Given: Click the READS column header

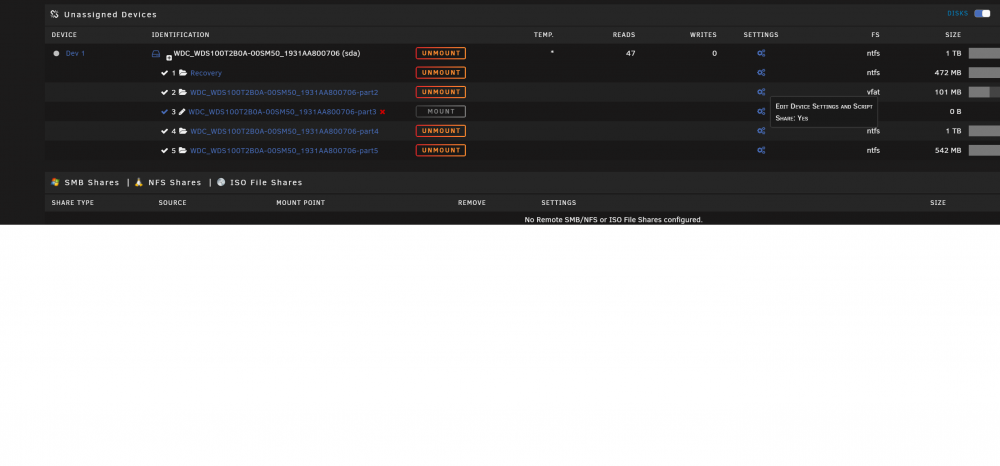Looking at the screenshot, I should [x=624, y=35].
